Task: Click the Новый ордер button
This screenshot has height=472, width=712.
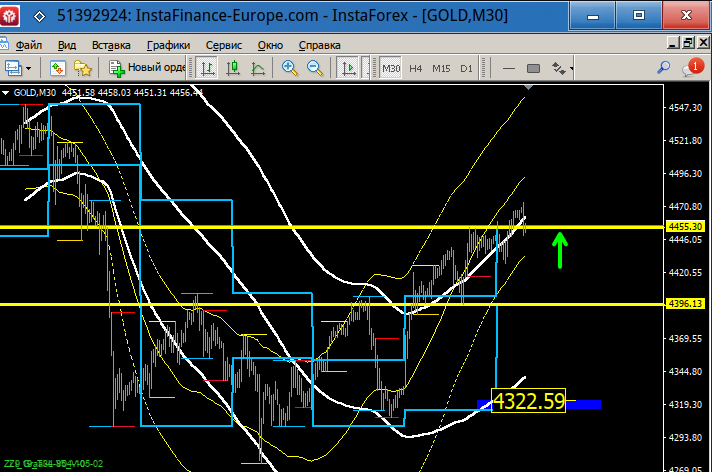Action: click(147, 68)
